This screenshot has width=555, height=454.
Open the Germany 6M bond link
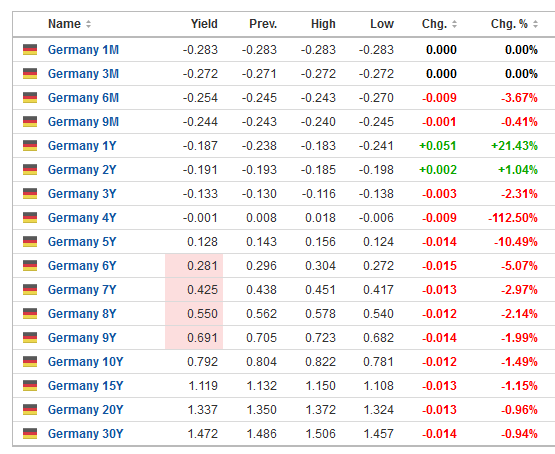pos(83,98)
